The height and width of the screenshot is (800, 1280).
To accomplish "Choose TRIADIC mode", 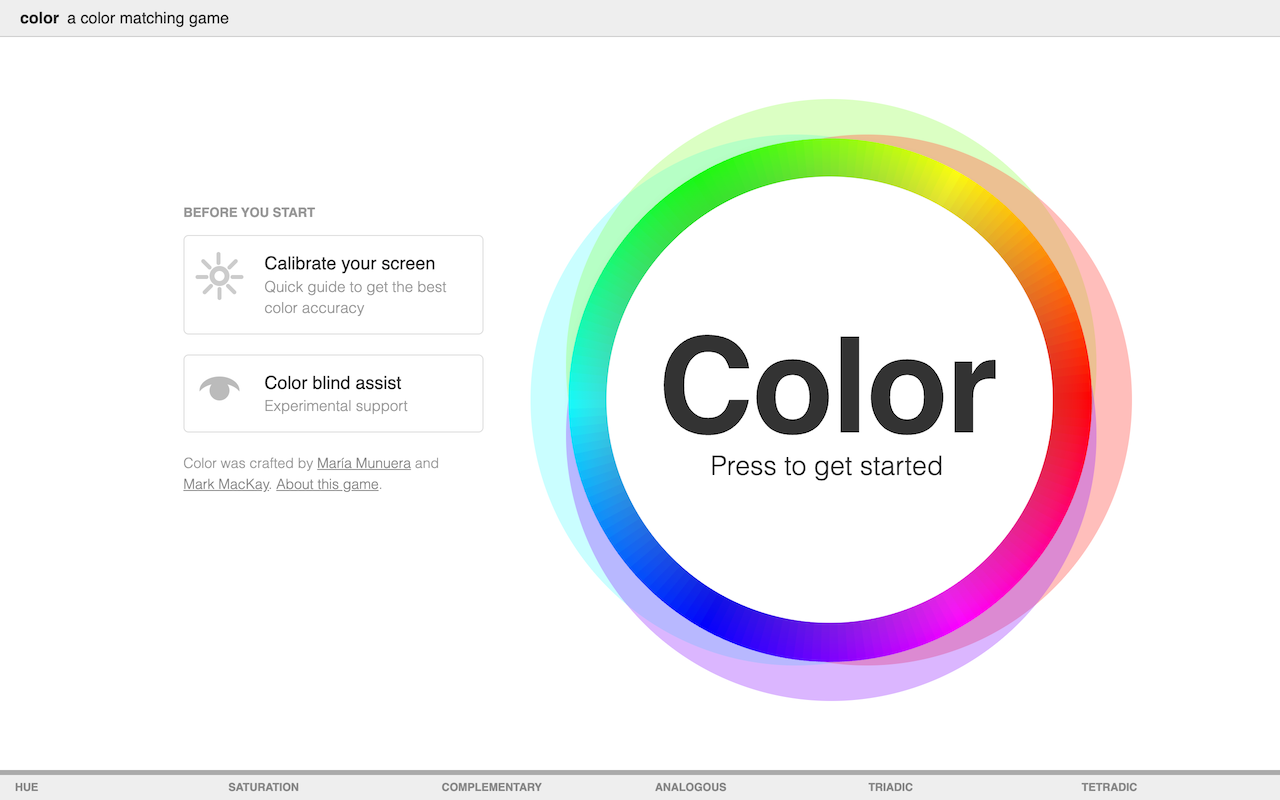I will [890, 787].
